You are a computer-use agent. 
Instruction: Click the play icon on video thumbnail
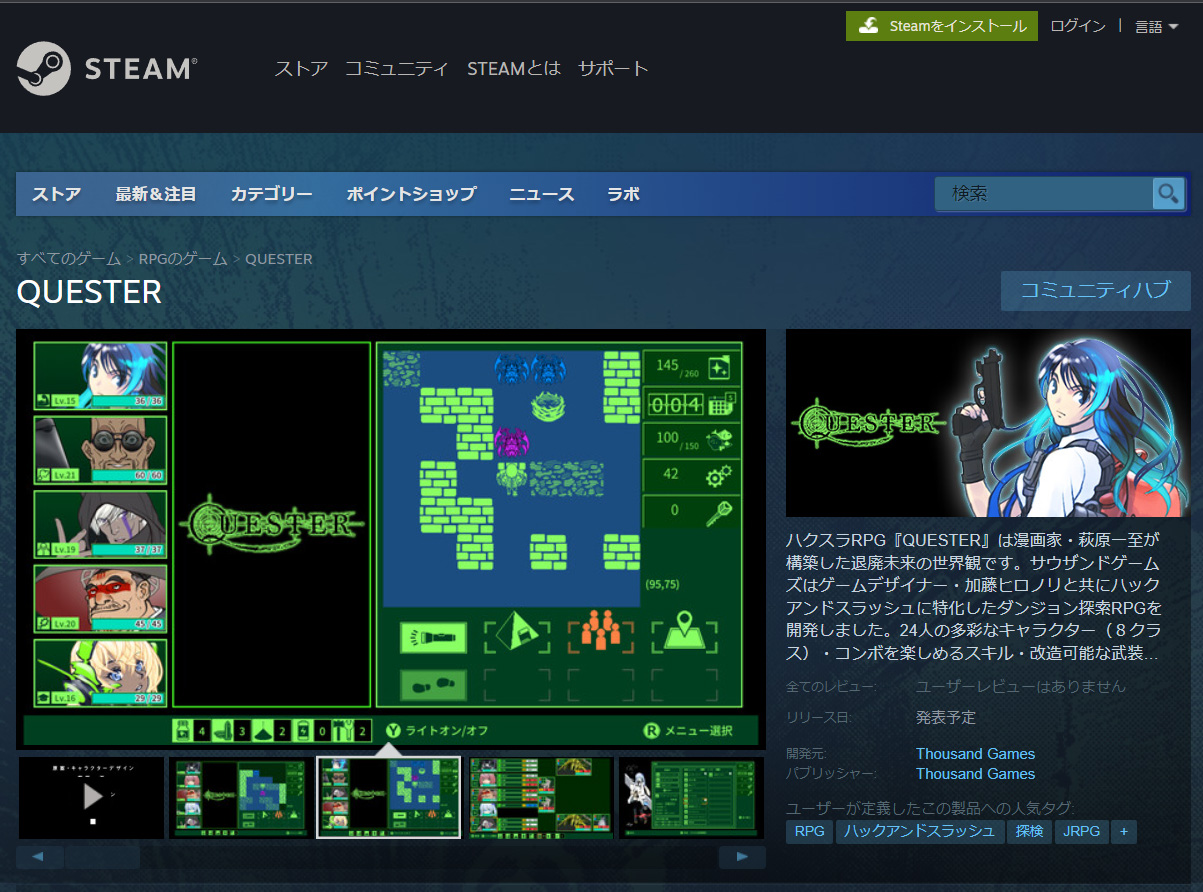tap(92, 796)
